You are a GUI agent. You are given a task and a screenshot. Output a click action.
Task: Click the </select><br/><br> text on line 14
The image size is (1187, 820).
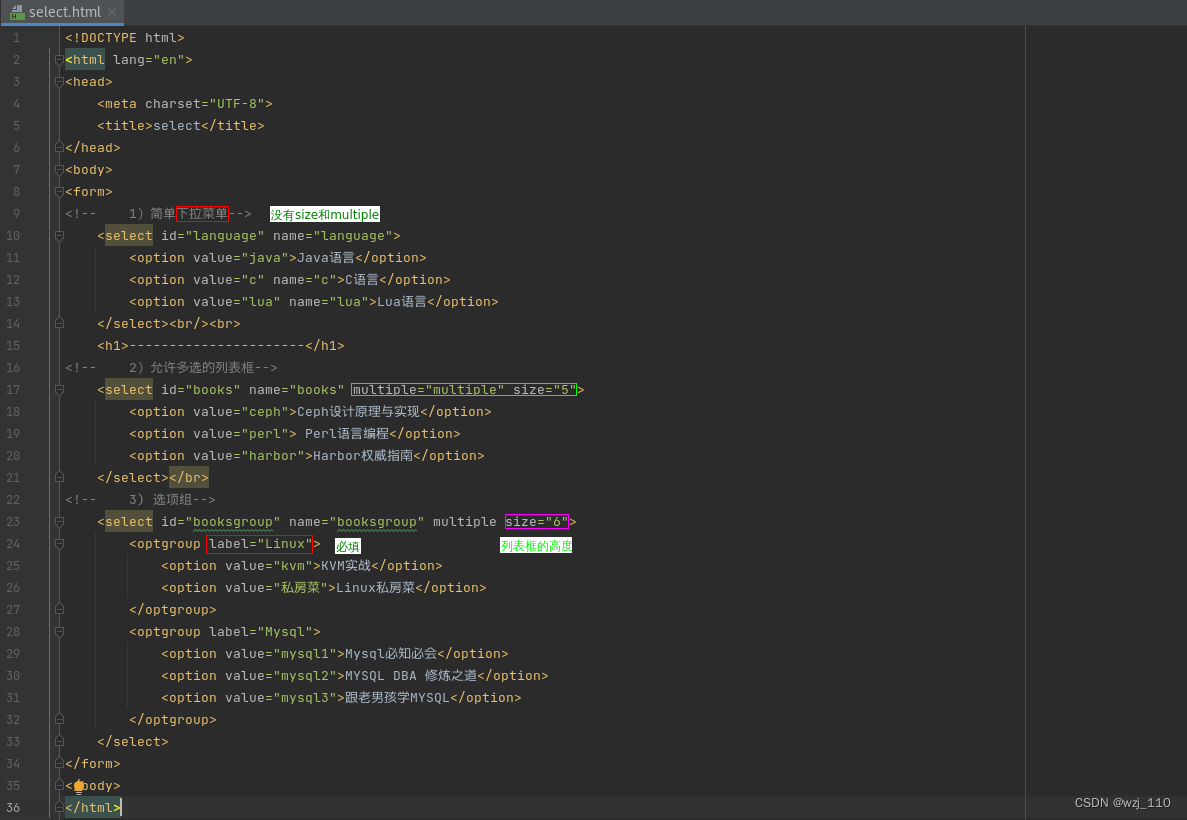[x=169, y=323]
